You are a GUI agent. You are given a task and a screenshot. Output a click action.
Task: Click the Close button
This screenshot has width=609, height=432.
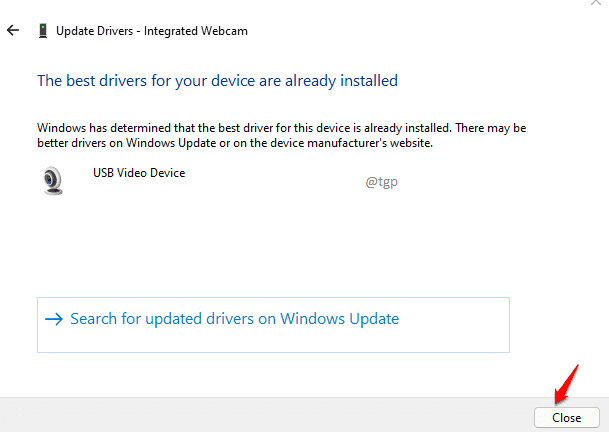(567, 418)
